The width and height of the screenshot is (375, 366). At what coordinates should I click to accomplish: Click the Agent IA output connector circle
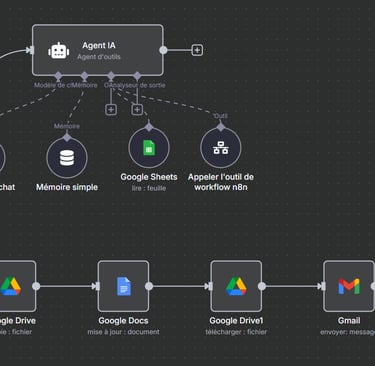point(163,50)
